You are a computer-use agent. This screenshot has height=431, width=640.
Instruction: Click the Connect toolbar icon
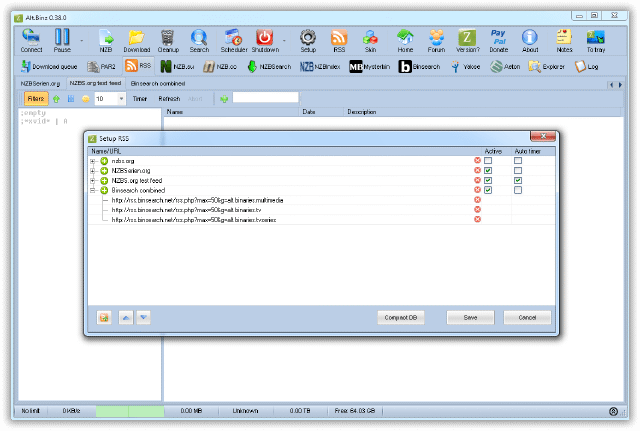(31, 41)
